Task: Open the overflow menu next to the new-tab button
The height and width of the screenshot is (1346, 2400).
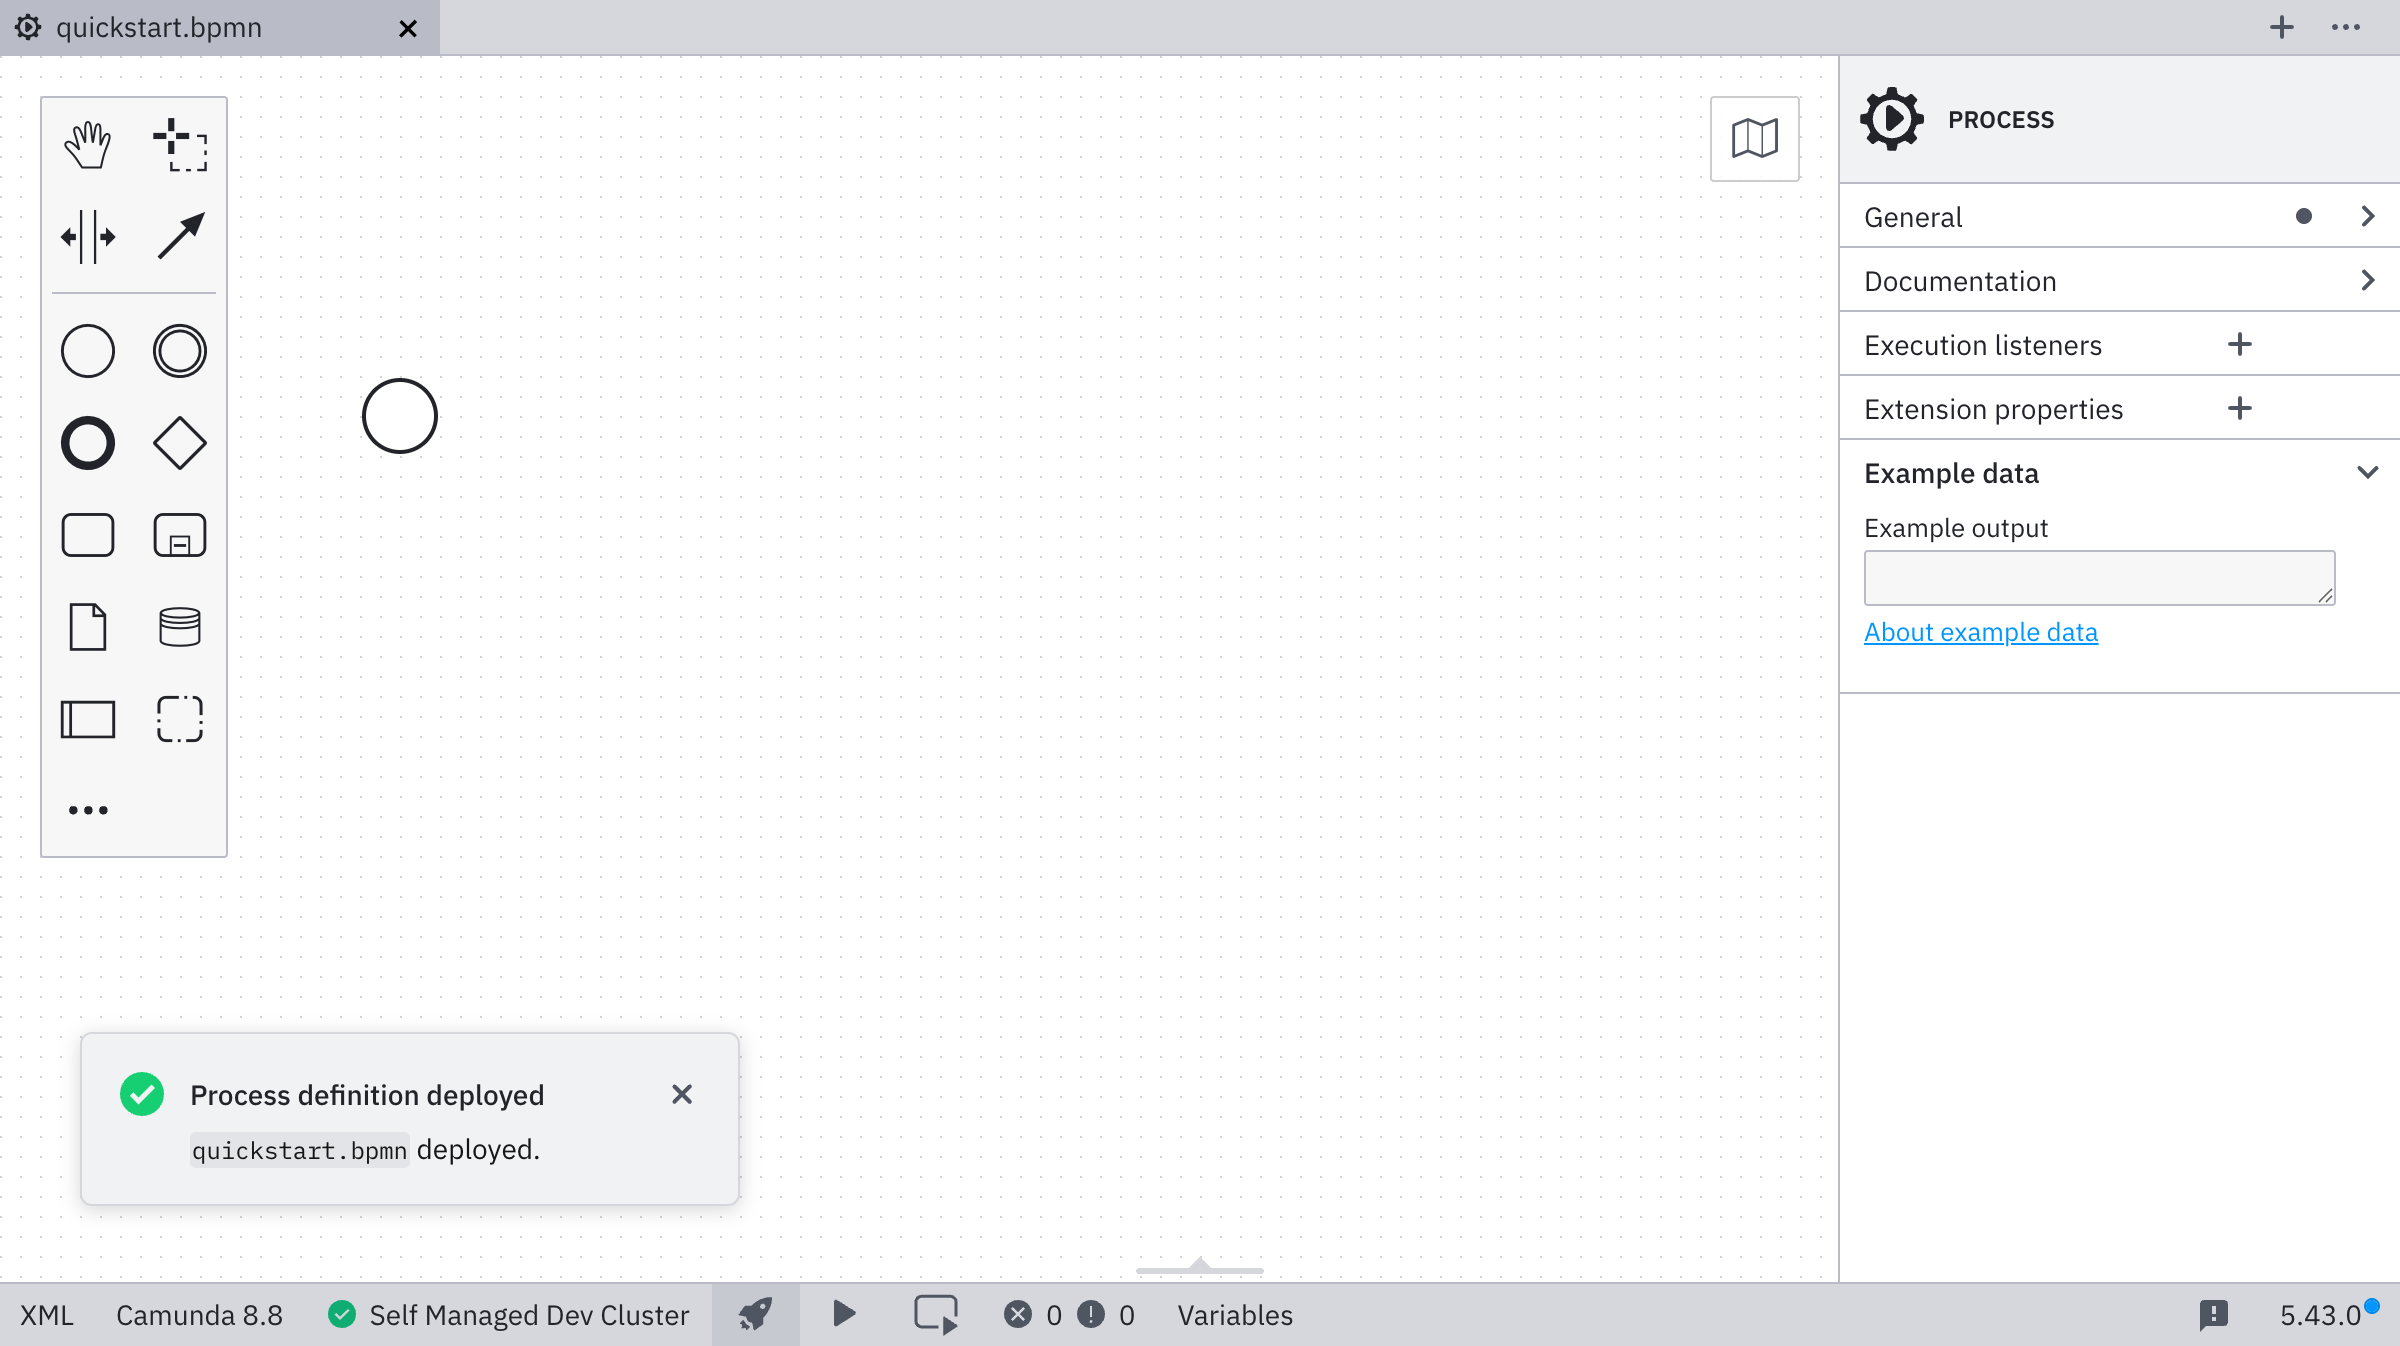Action: pos(2345,27)
